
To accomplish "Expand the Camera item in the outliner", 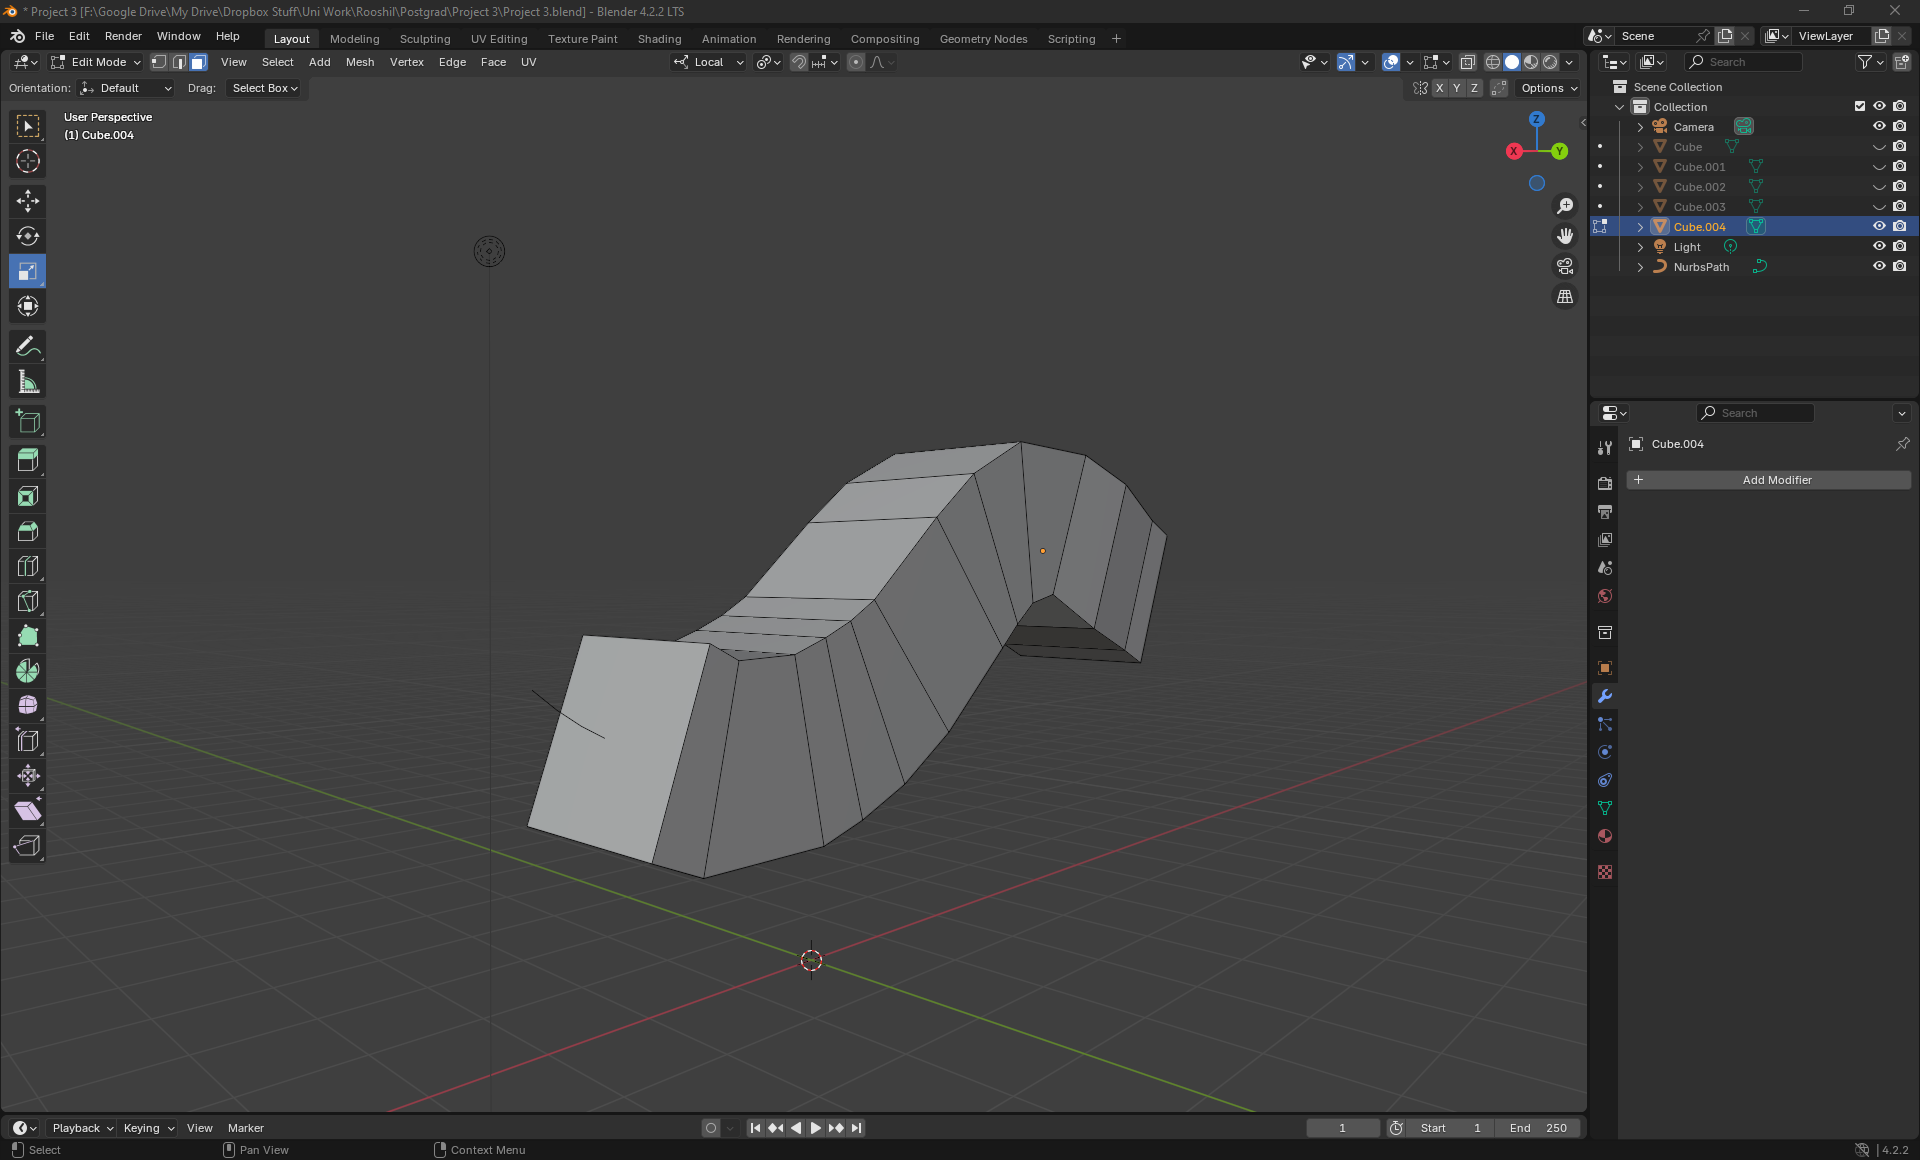I will [x=1640, y=127].
